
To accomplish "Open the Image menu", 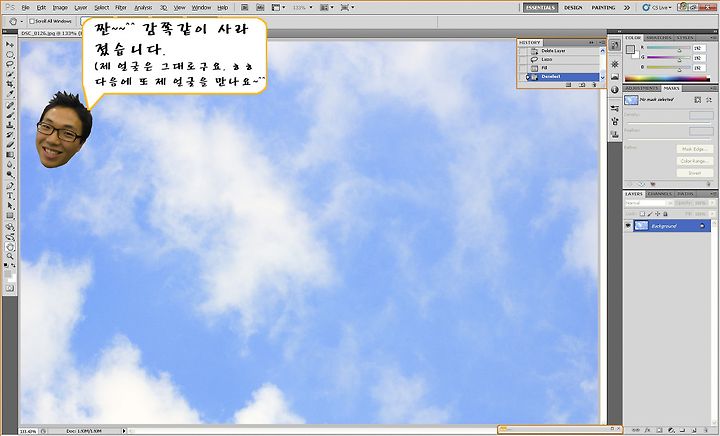I will [x=60, y=8].
